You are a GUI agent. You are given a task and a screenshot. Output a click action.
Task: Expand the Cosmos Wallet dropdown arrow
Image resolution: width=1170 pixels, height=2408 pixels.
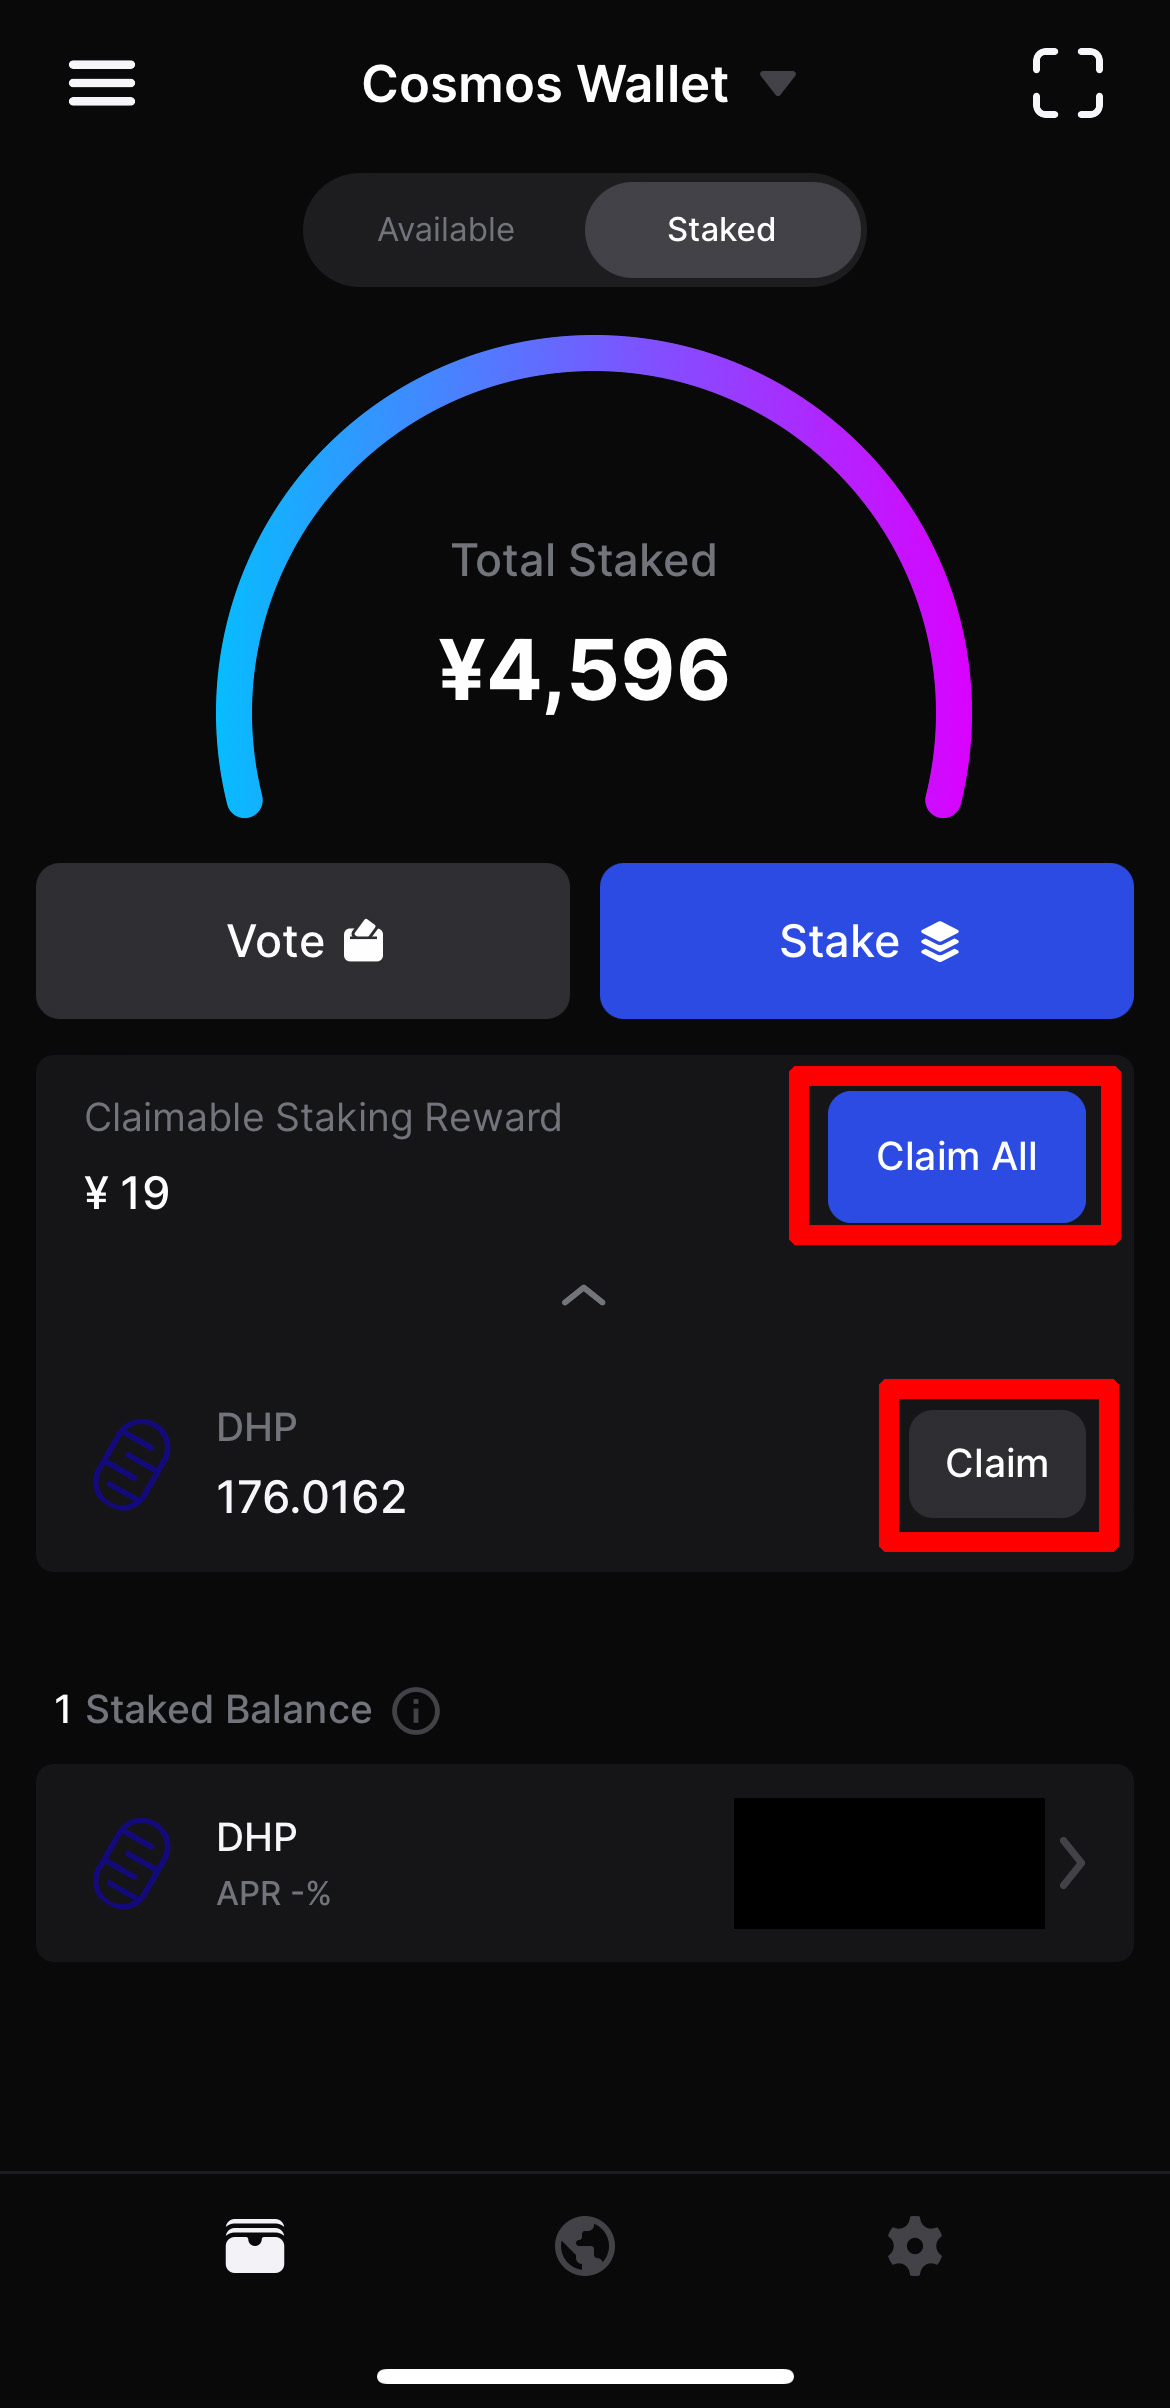777,83
